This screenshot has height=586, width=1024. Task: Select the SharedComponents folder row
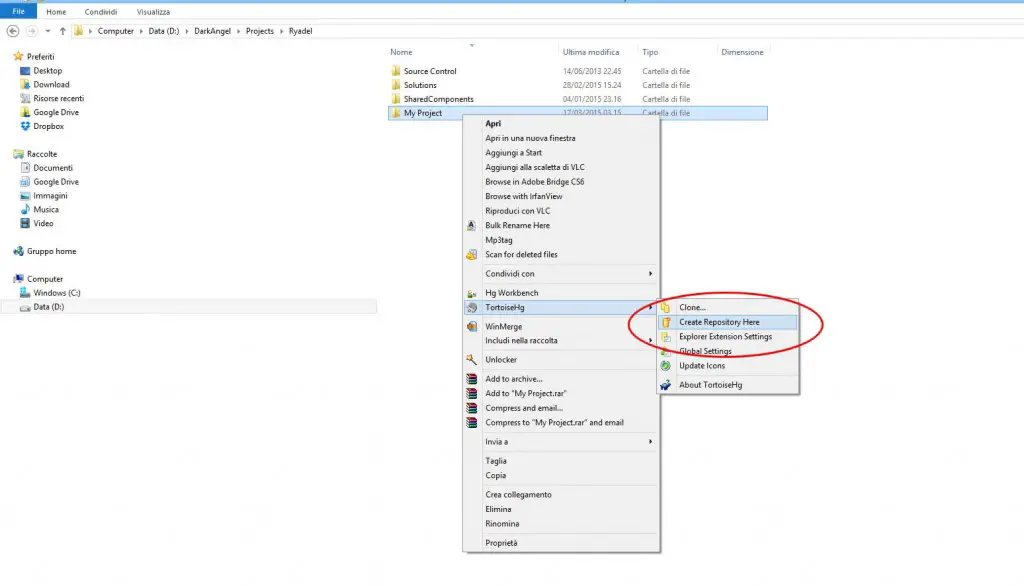(x=578, y=99)
